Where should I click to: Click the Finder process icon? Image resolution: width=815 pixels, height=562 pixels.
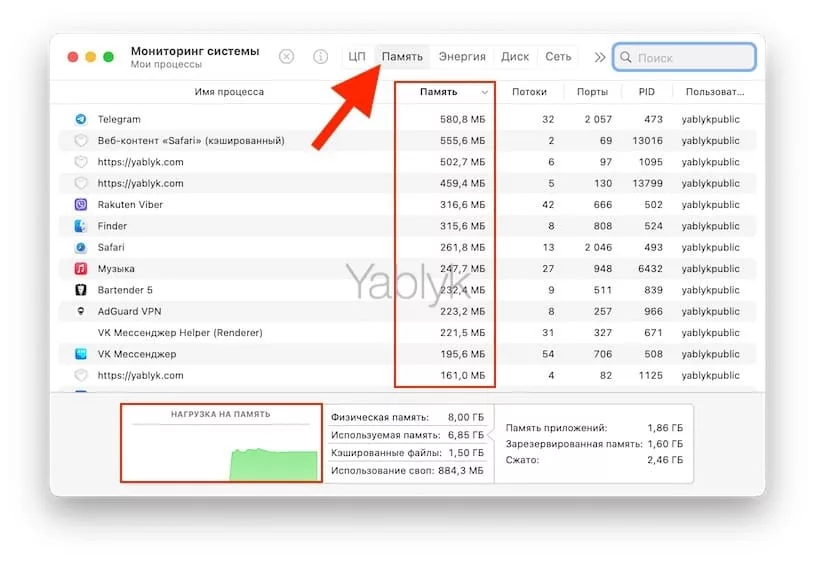click(81, 226)
